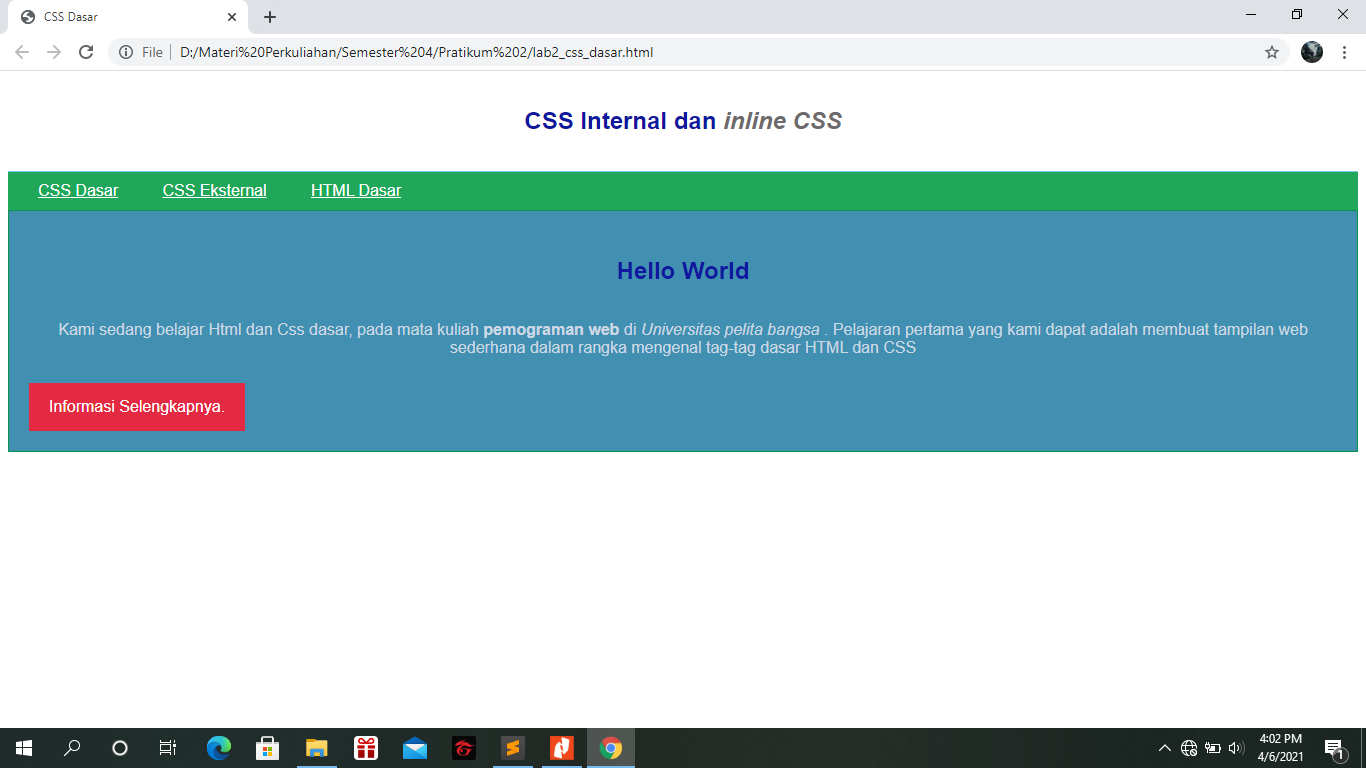Open the Garena taskbar icon
The width and height of the screenshot is (1366, 768).
pyautogui.click(x=464, y=748)
